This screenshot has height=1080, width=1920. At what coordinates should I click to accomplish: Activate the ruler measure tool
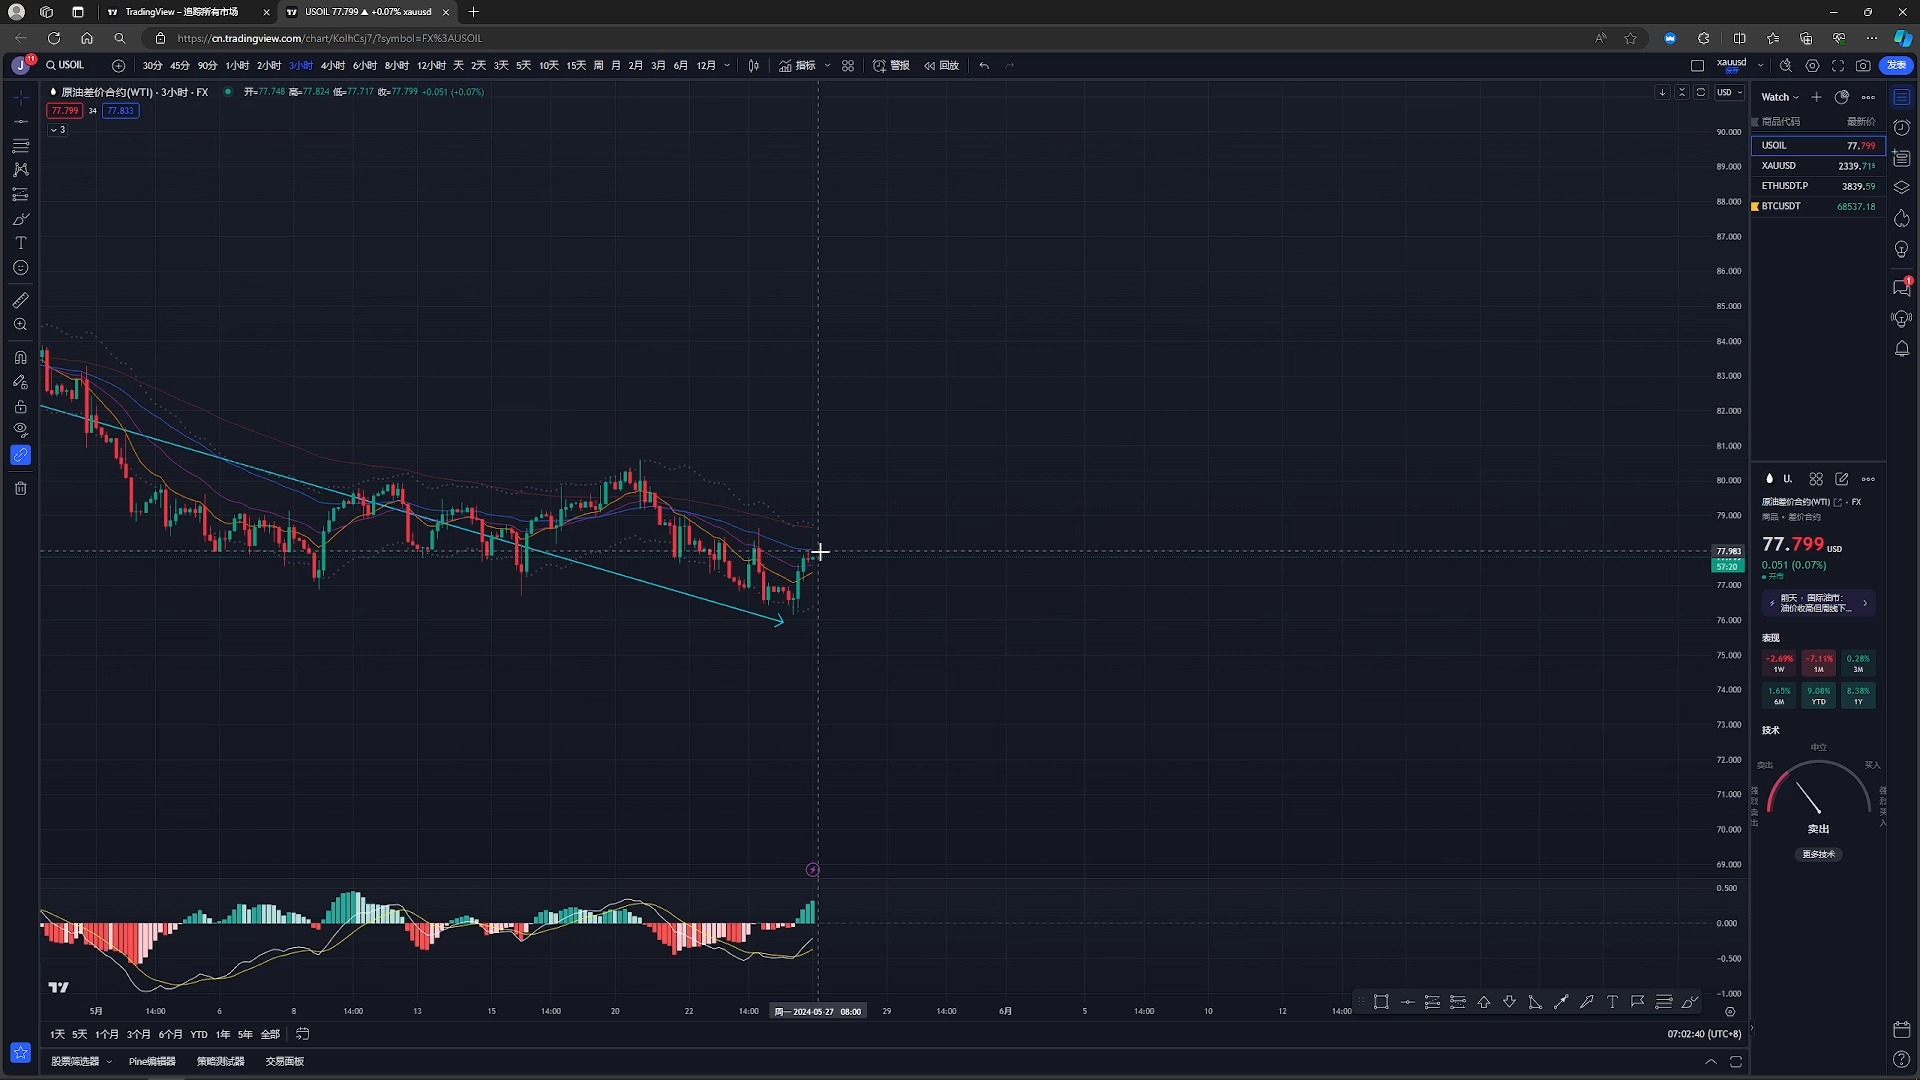tap(20, 300)
